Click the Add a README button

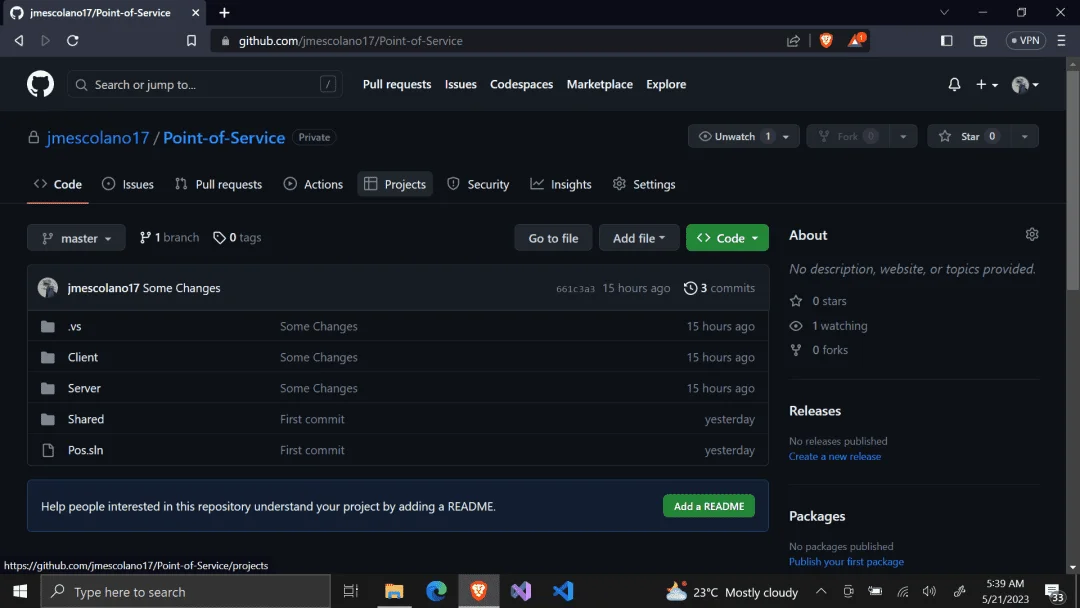click(x=709, y=506)
